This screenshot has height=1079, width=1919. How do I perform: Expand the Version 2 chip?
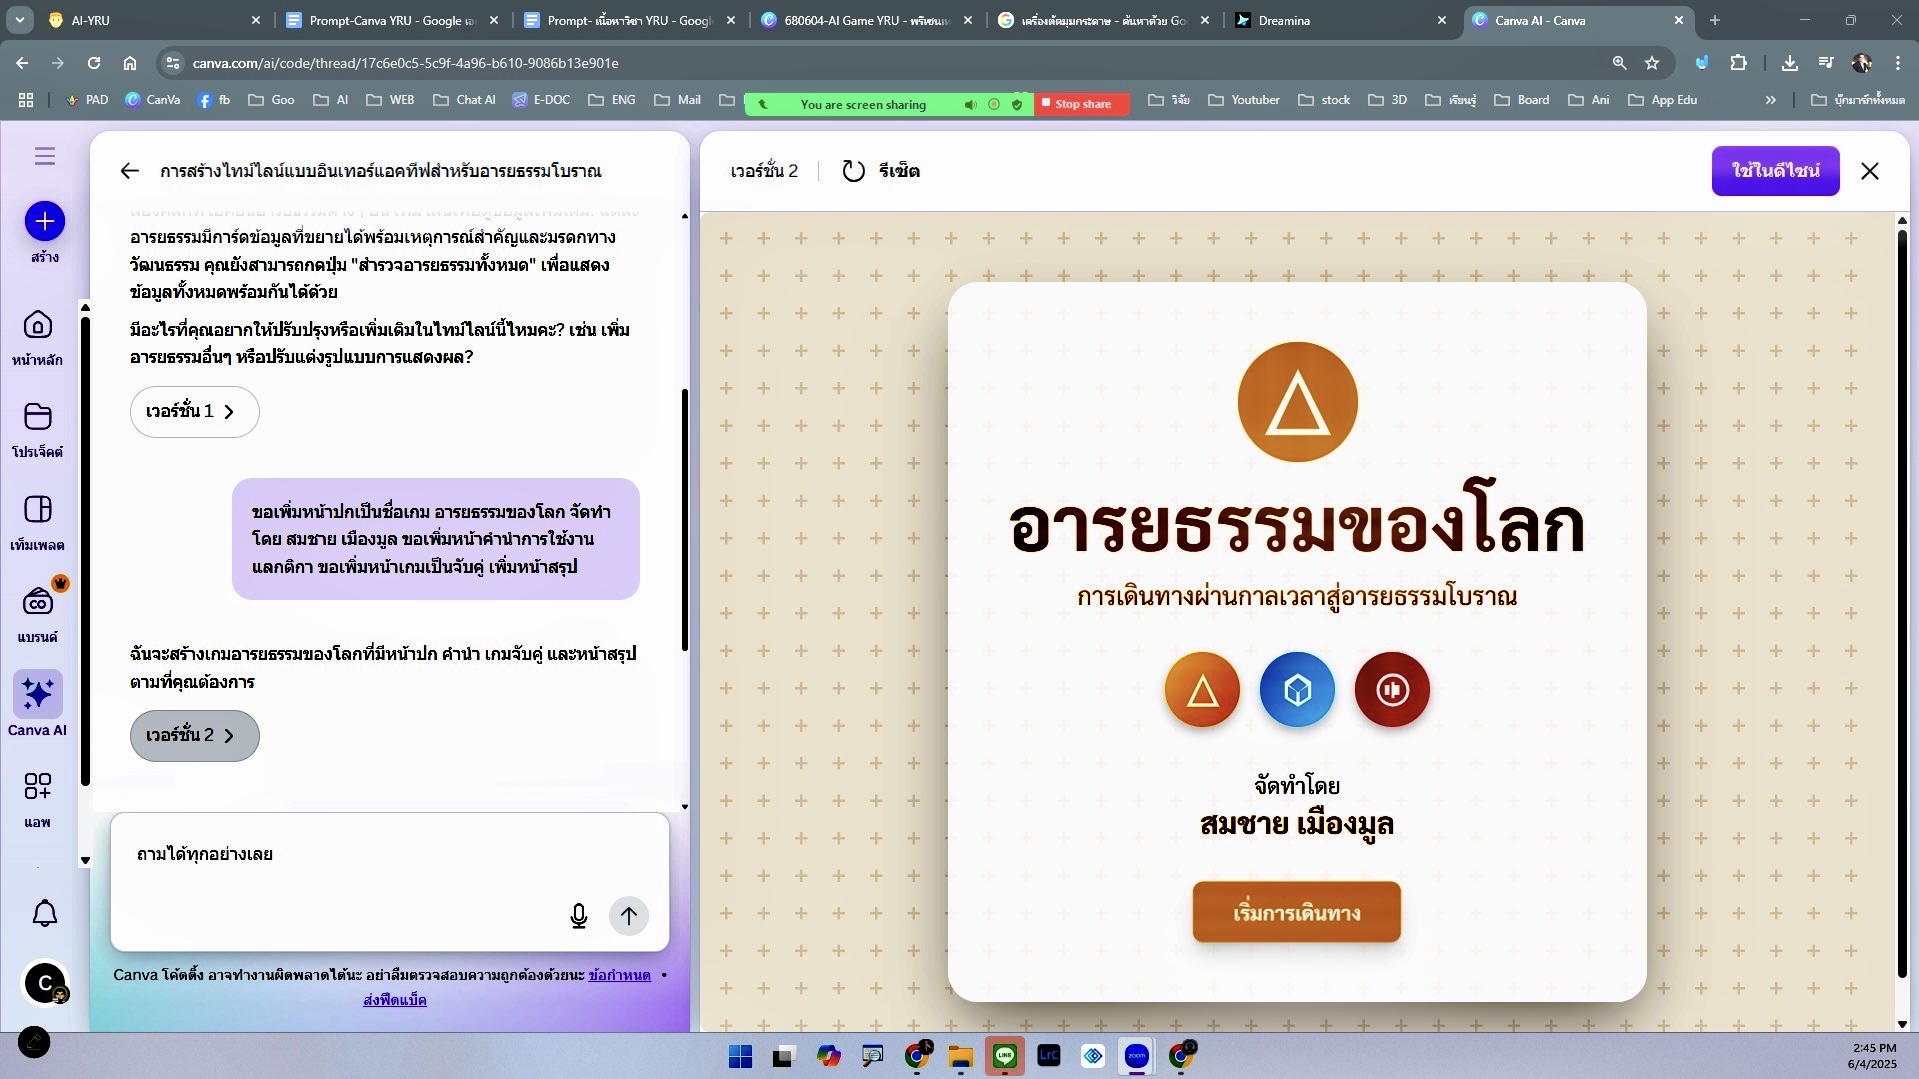click(194, 736)
